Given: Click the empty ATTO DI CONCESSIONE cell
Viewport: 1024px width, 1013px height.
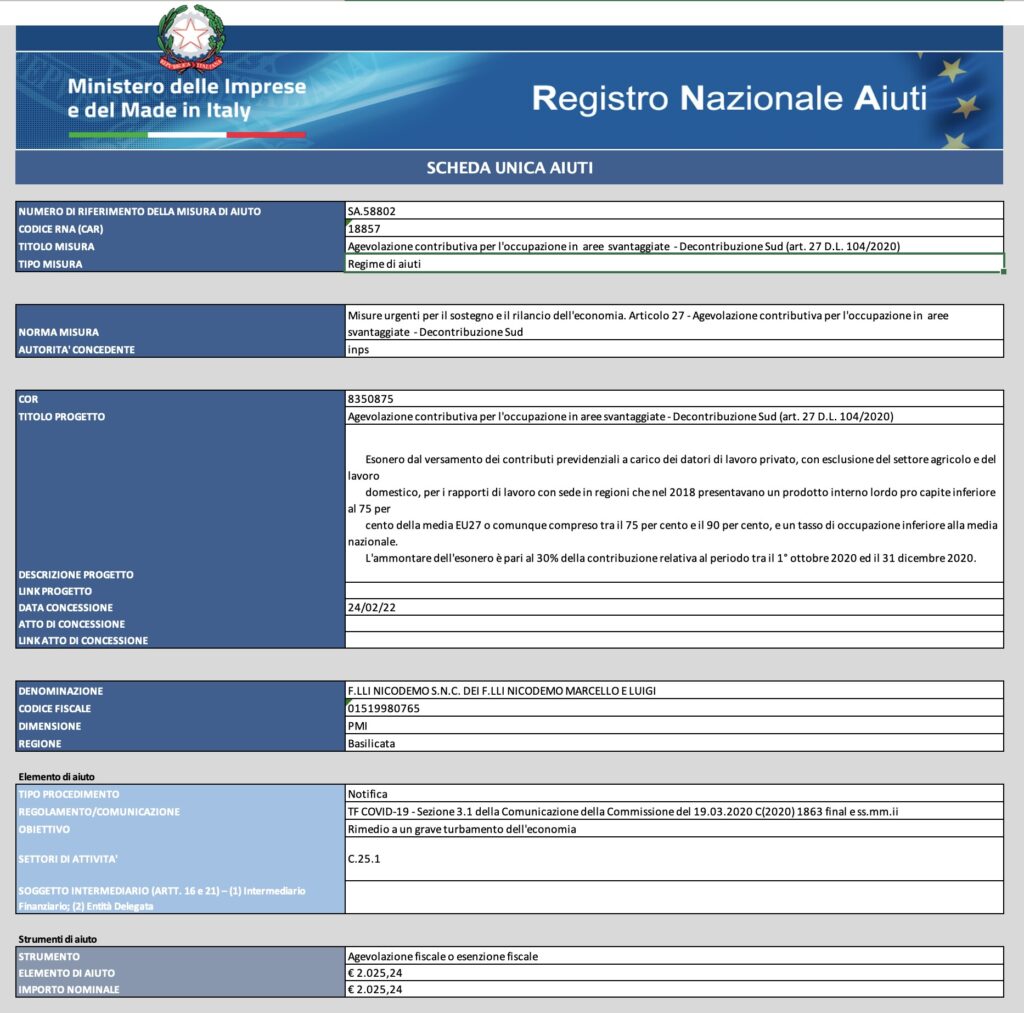Looking at the screenshot, I should (674, 623).
